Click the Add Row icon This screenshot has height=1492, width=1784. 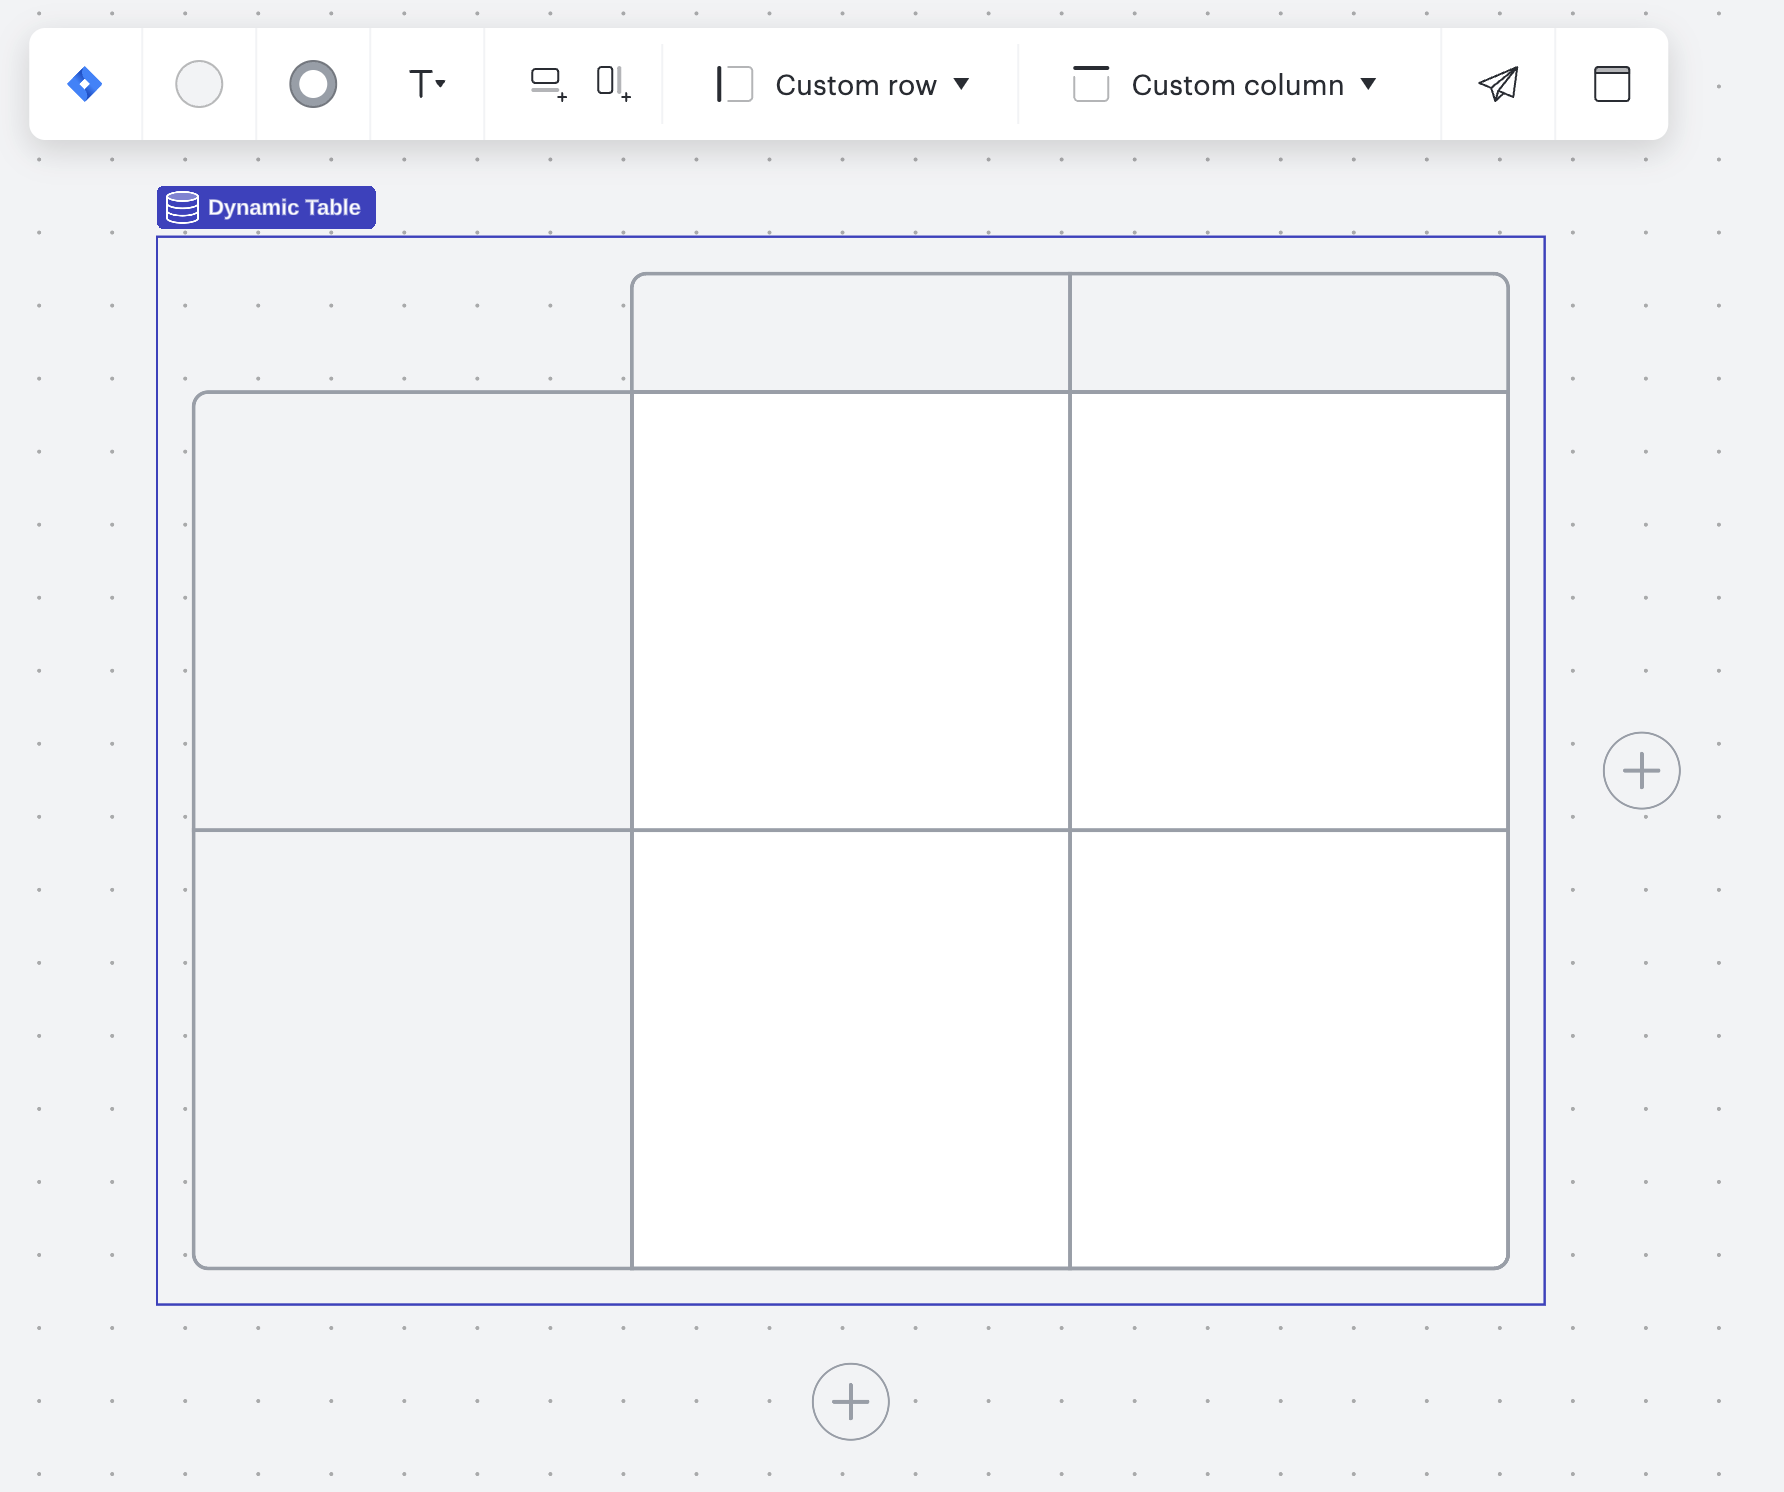click(x=548, y=84)
